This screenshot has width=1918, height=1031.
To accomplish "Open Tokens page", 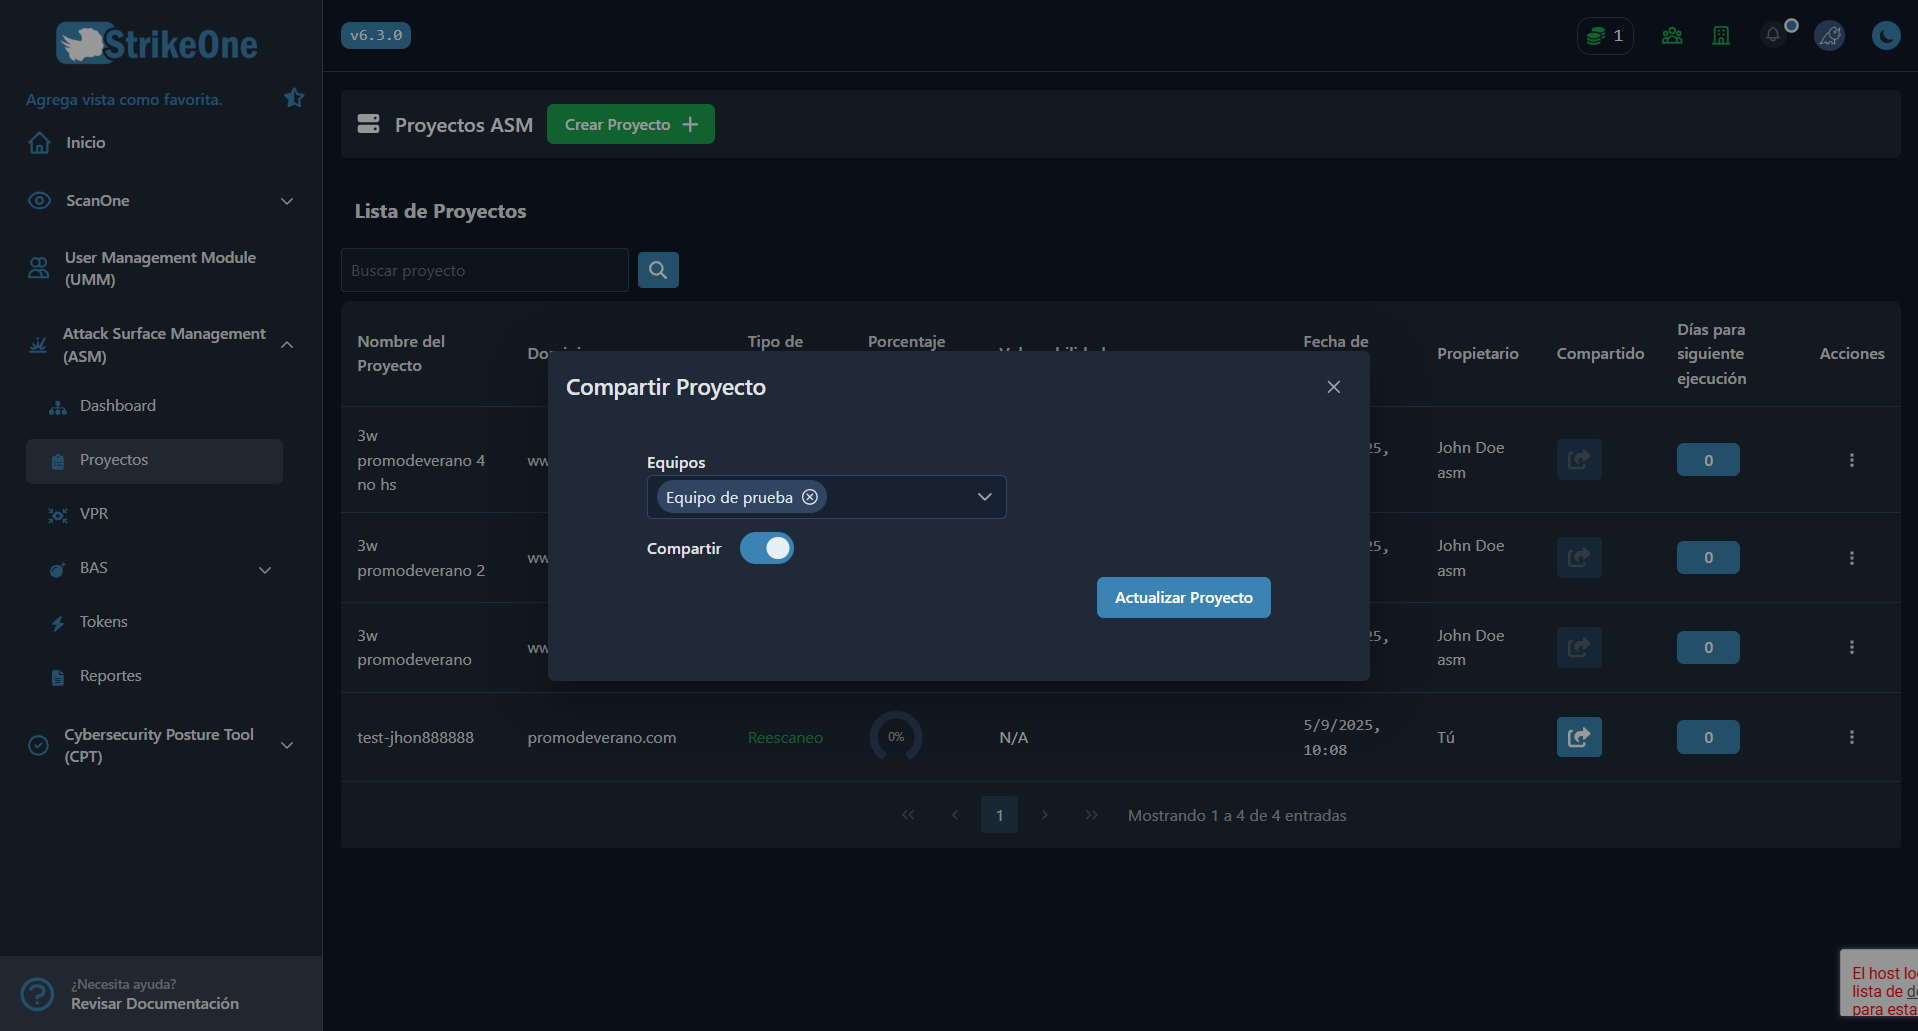I will point(103,622).
